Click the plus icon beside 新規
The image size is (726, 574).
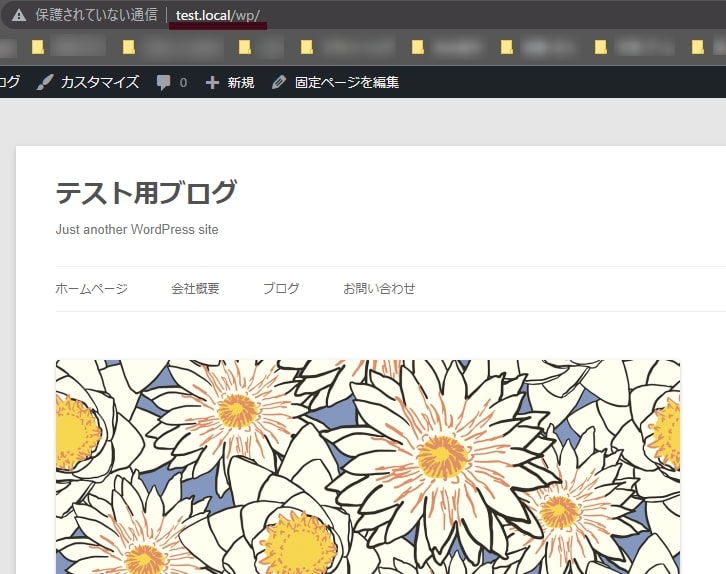tap(212, 82)
